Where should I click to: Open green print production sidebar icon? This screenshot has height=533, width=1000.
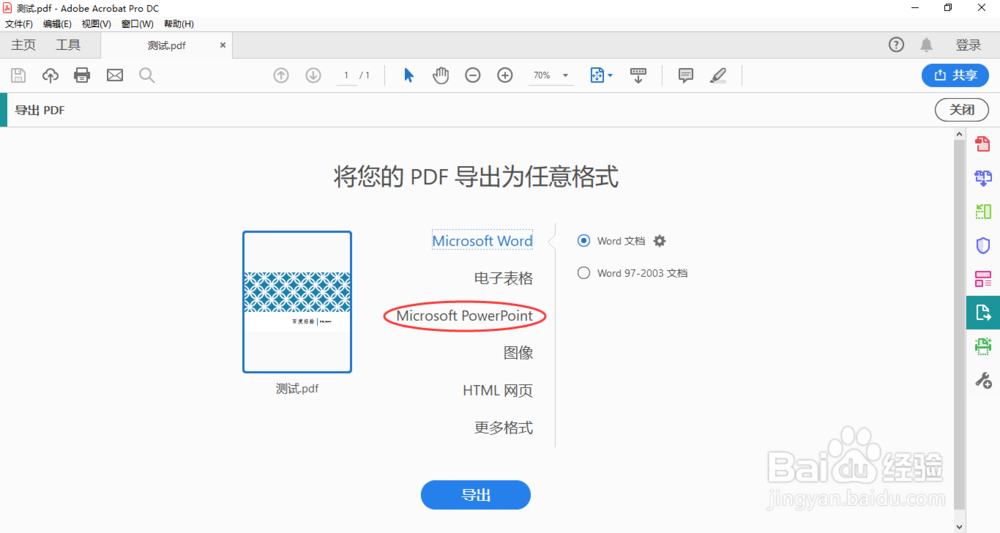[983, 346]
